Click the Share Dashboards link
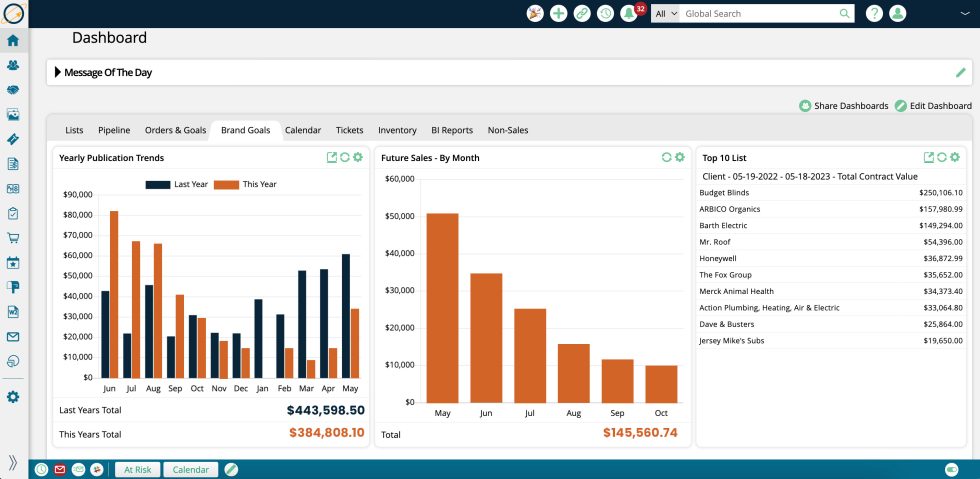 click(x=843, y=106)
